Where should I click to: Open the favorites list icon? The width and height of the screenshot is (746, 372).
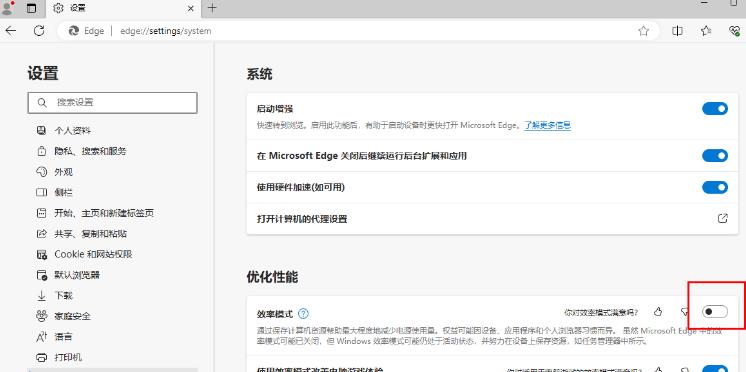(706, 31)
